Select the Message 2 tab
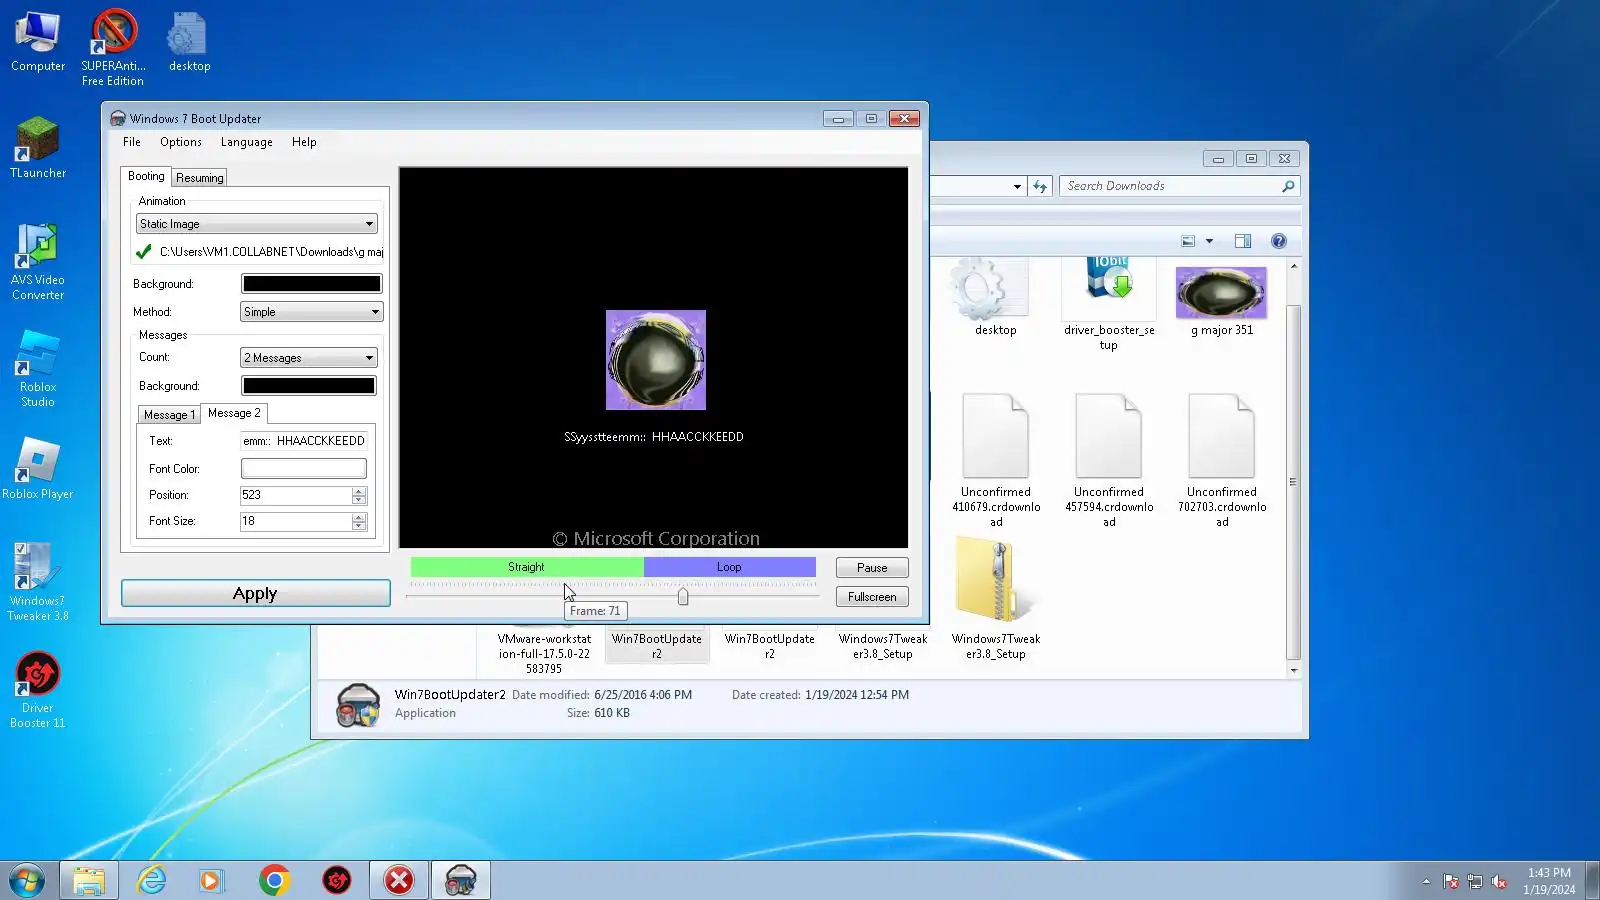Screen dimensions: 1600x900 point(234,413)
